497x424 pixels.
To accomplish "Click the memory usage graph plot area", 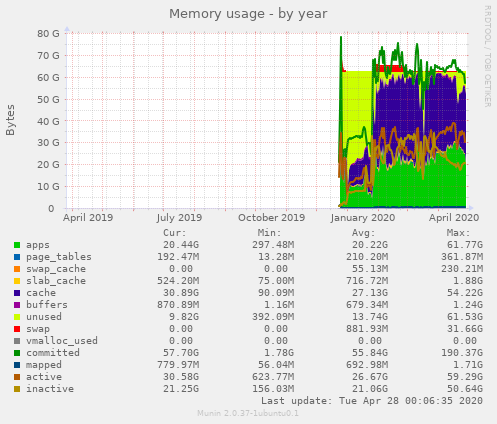I will coord(267,121).
